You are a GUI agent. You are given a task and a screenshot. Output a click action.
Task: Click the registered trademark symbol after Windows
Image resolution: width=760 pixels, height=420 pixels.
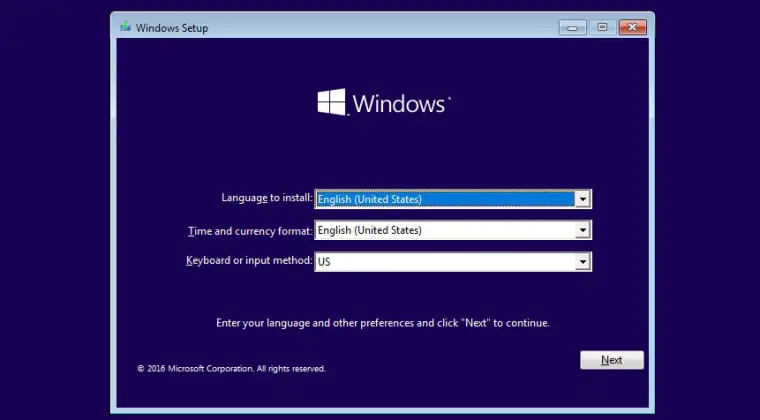click(449, 97)
